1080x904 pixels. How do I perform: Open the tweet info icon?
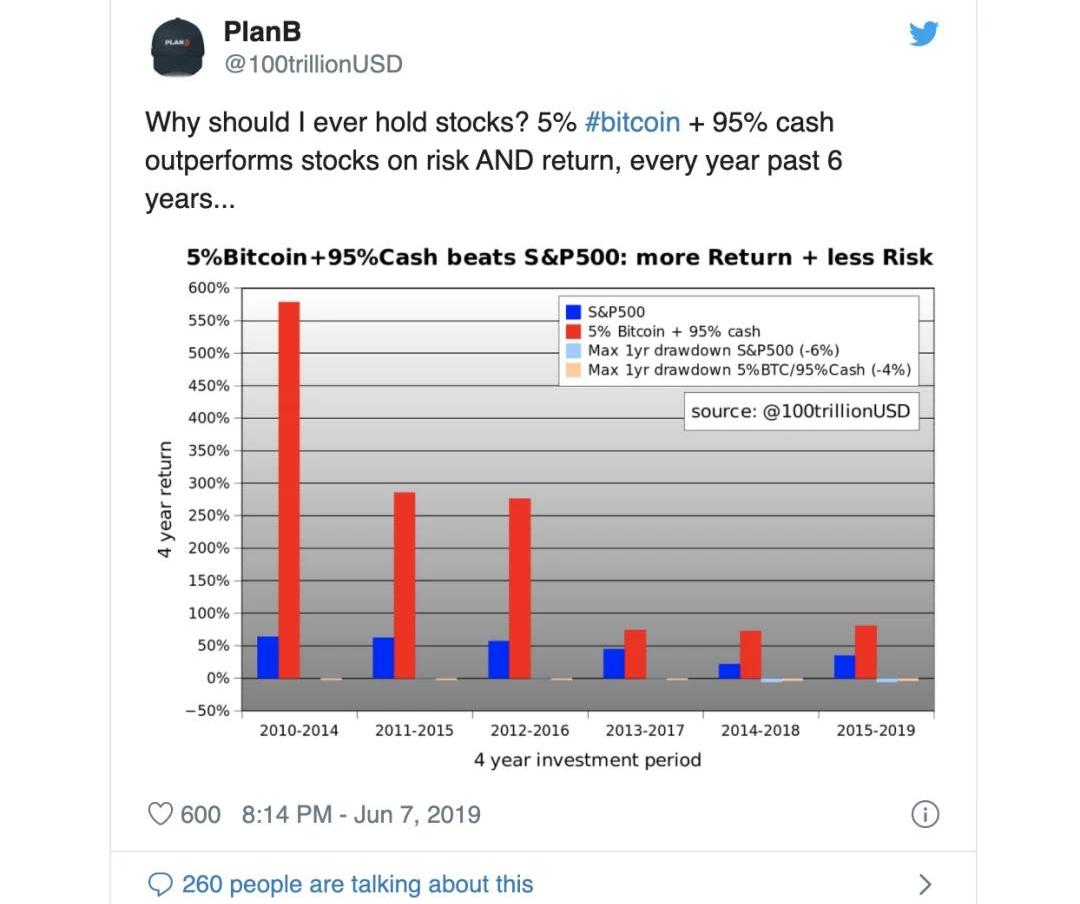(925, 814)
